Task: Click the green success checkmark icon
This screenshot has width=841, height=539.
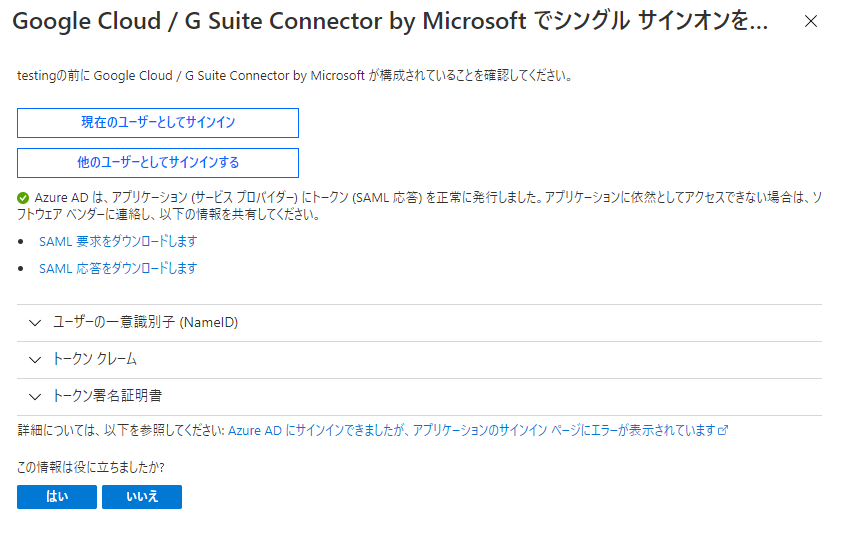Action: 23,198
